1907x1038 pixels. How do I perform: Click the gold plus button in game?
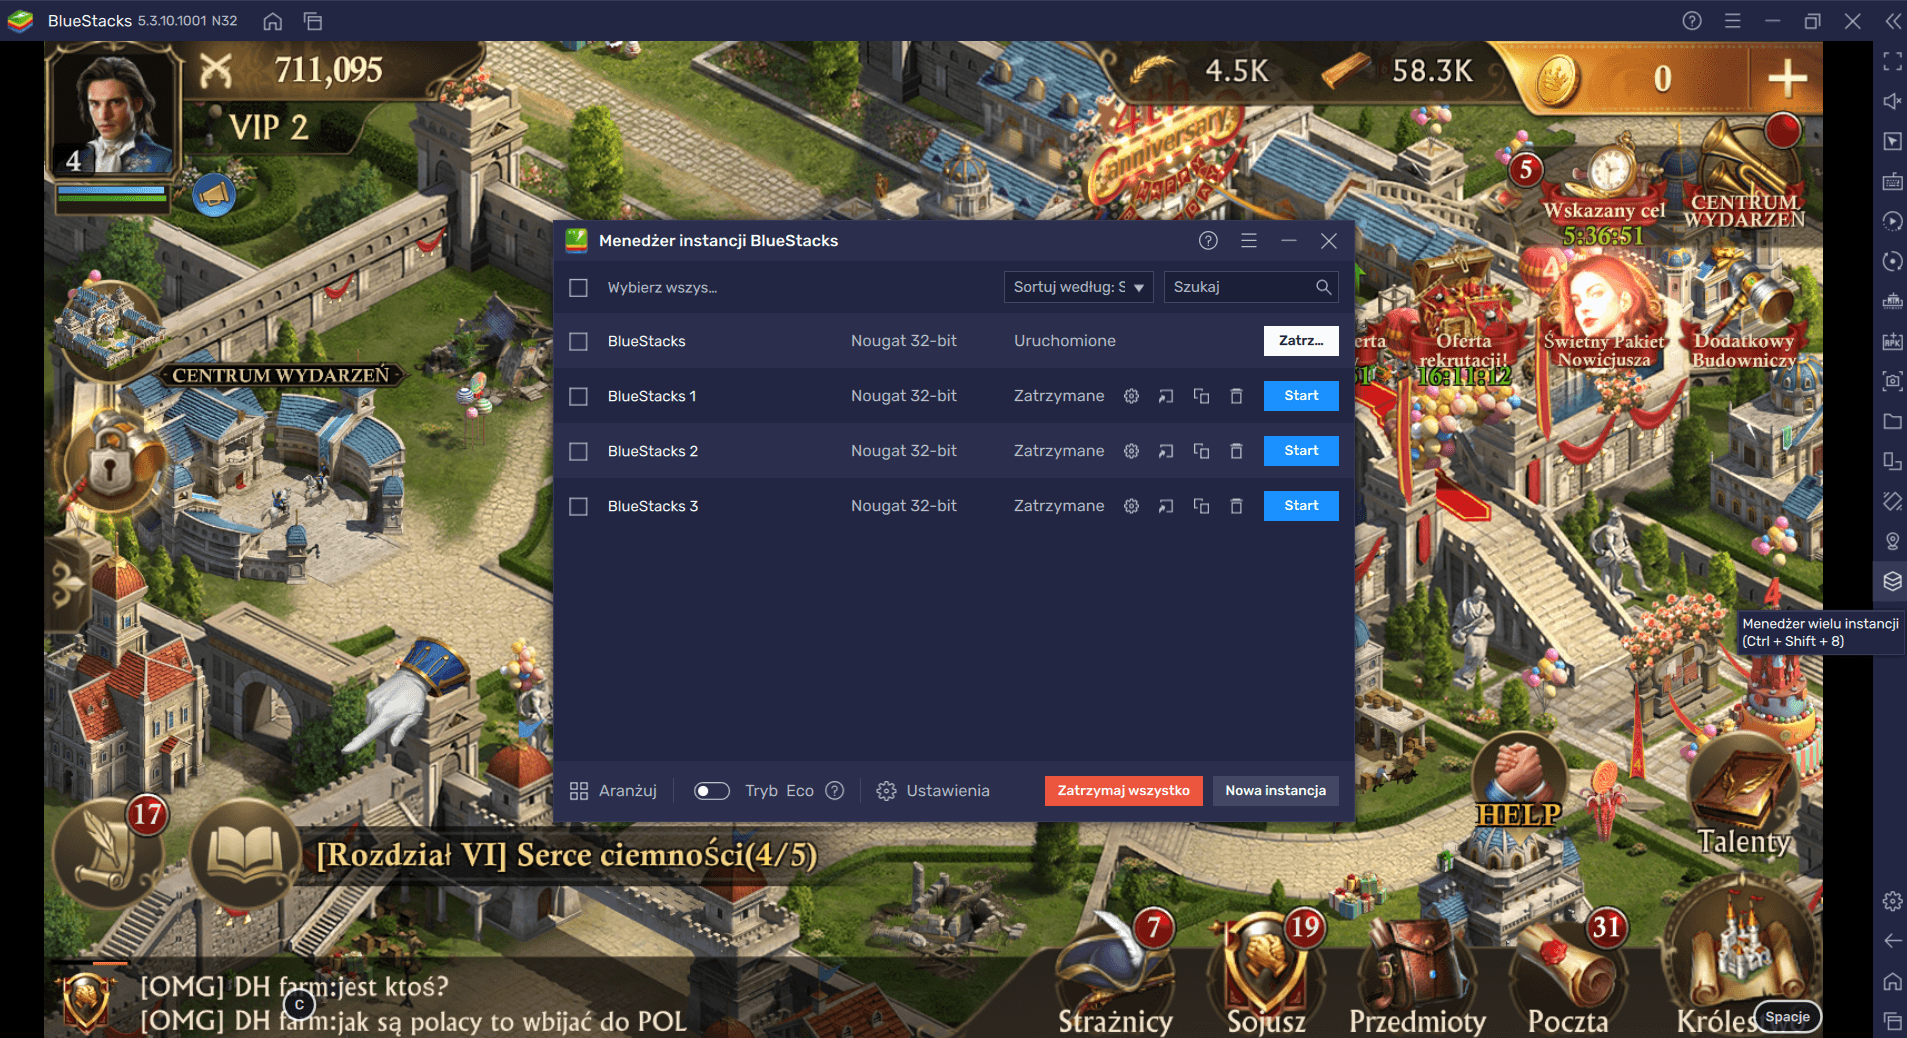pos(1787,79)
